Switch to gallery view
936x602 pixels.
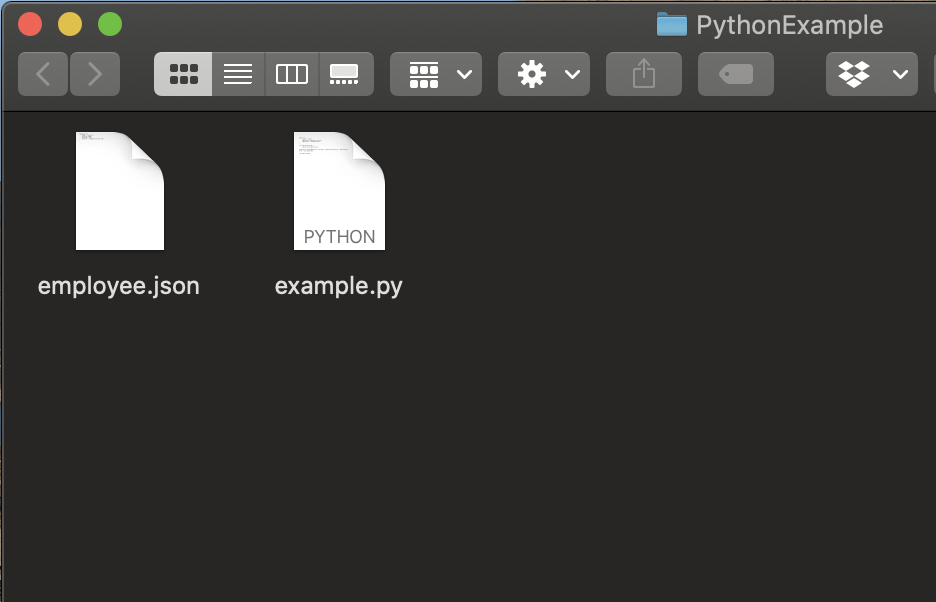pos(345,73)
